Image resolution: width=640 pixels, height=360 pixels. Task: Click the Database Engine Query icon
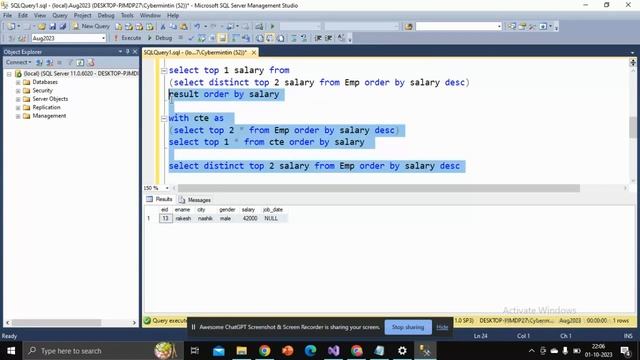118,27
